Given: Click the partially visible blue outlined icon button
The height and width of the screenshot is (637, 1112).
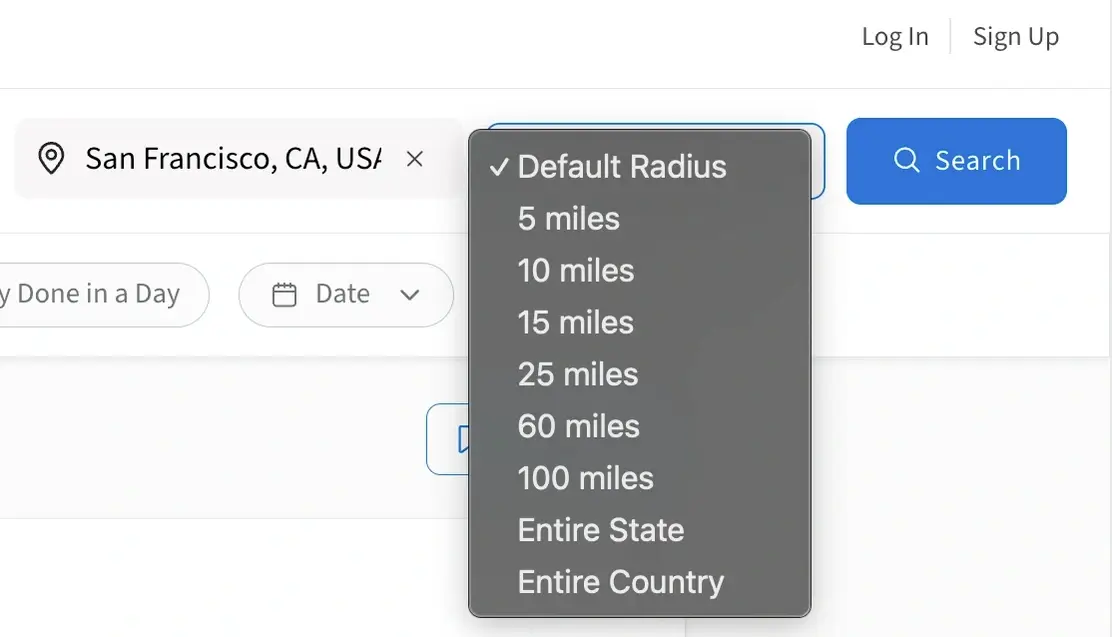Looking at the screenshot, I should point(462,440).
